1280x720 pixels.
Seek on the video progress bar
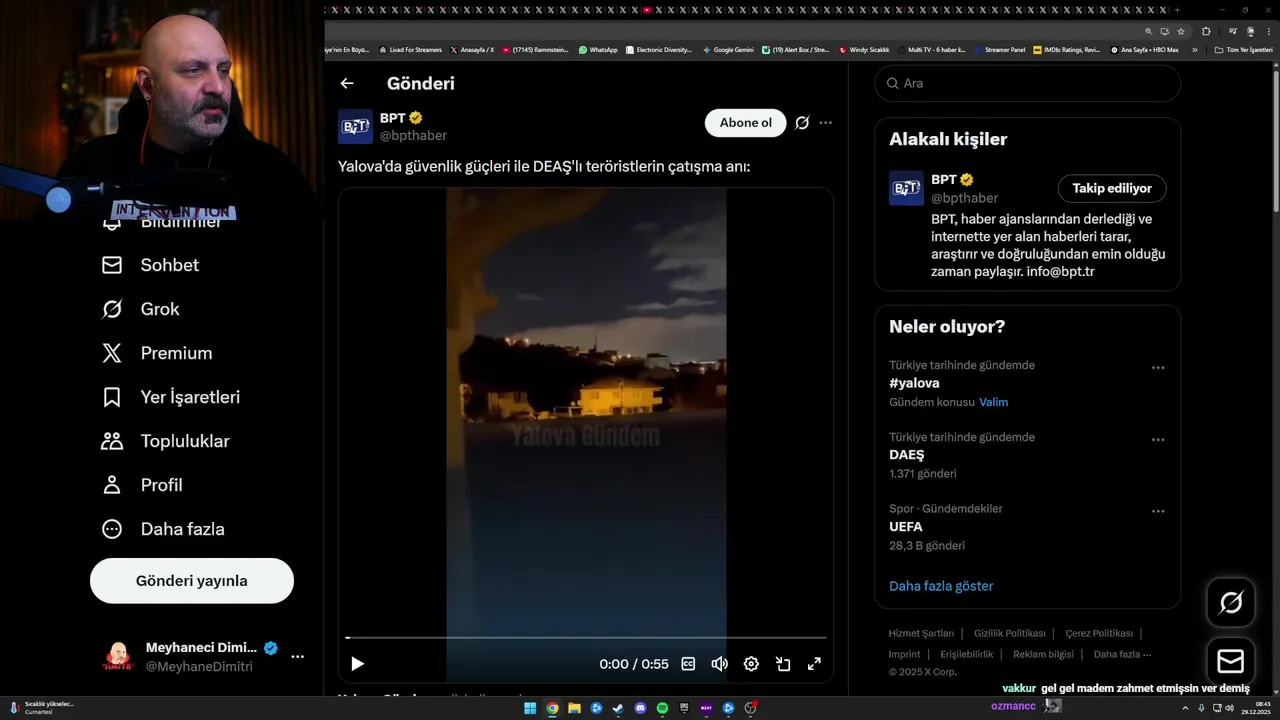586,637
